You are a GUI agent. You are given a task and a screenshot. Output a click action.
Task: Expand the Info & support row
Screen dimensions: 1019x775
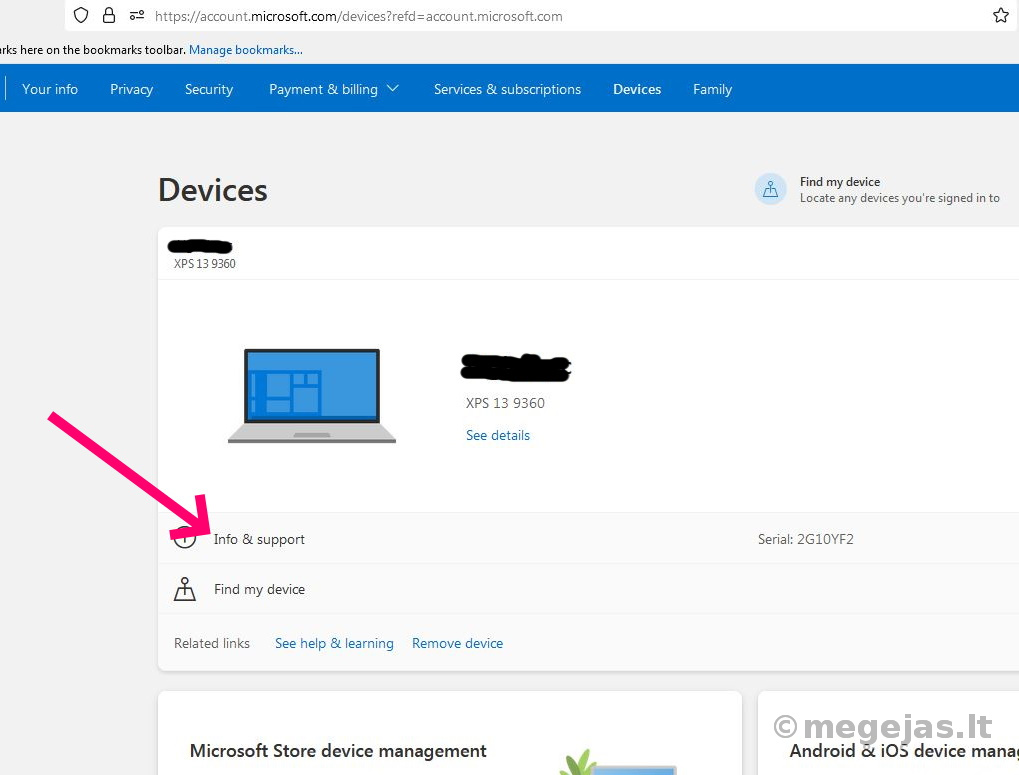tap(588, 539)
